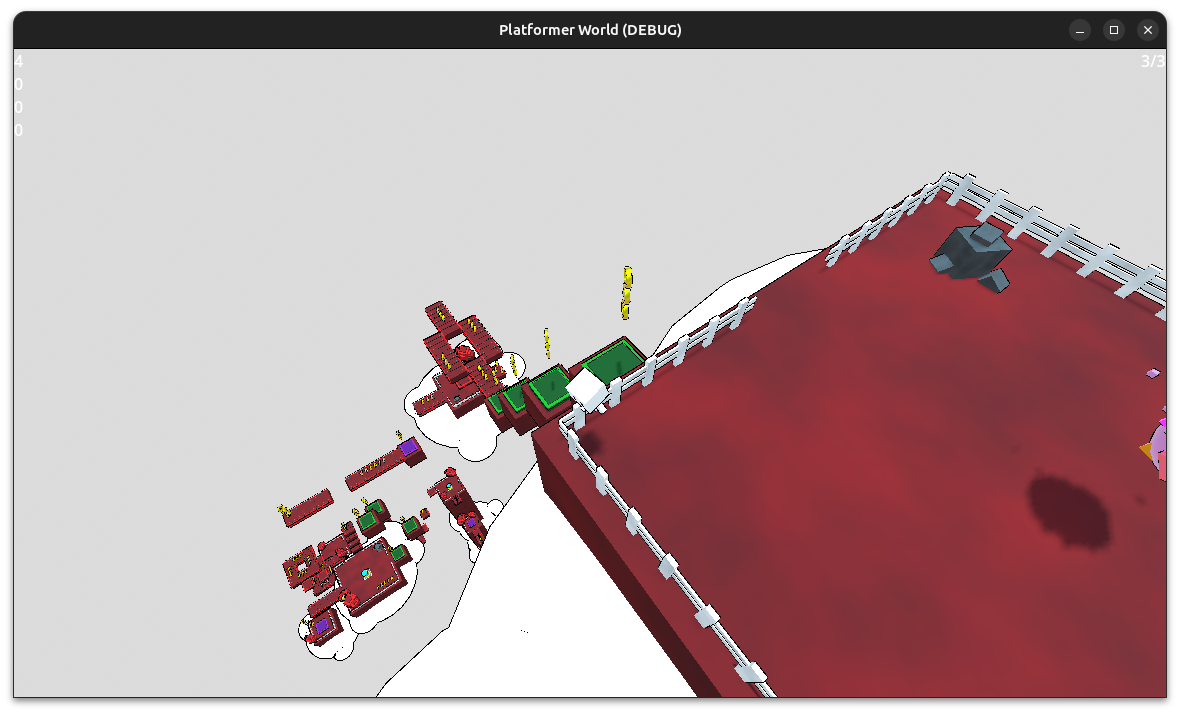This screenshot has width=1180, height=714.
Task: Click the 'Platformer World (DEBUG)' title text
Action: [590, 30]
